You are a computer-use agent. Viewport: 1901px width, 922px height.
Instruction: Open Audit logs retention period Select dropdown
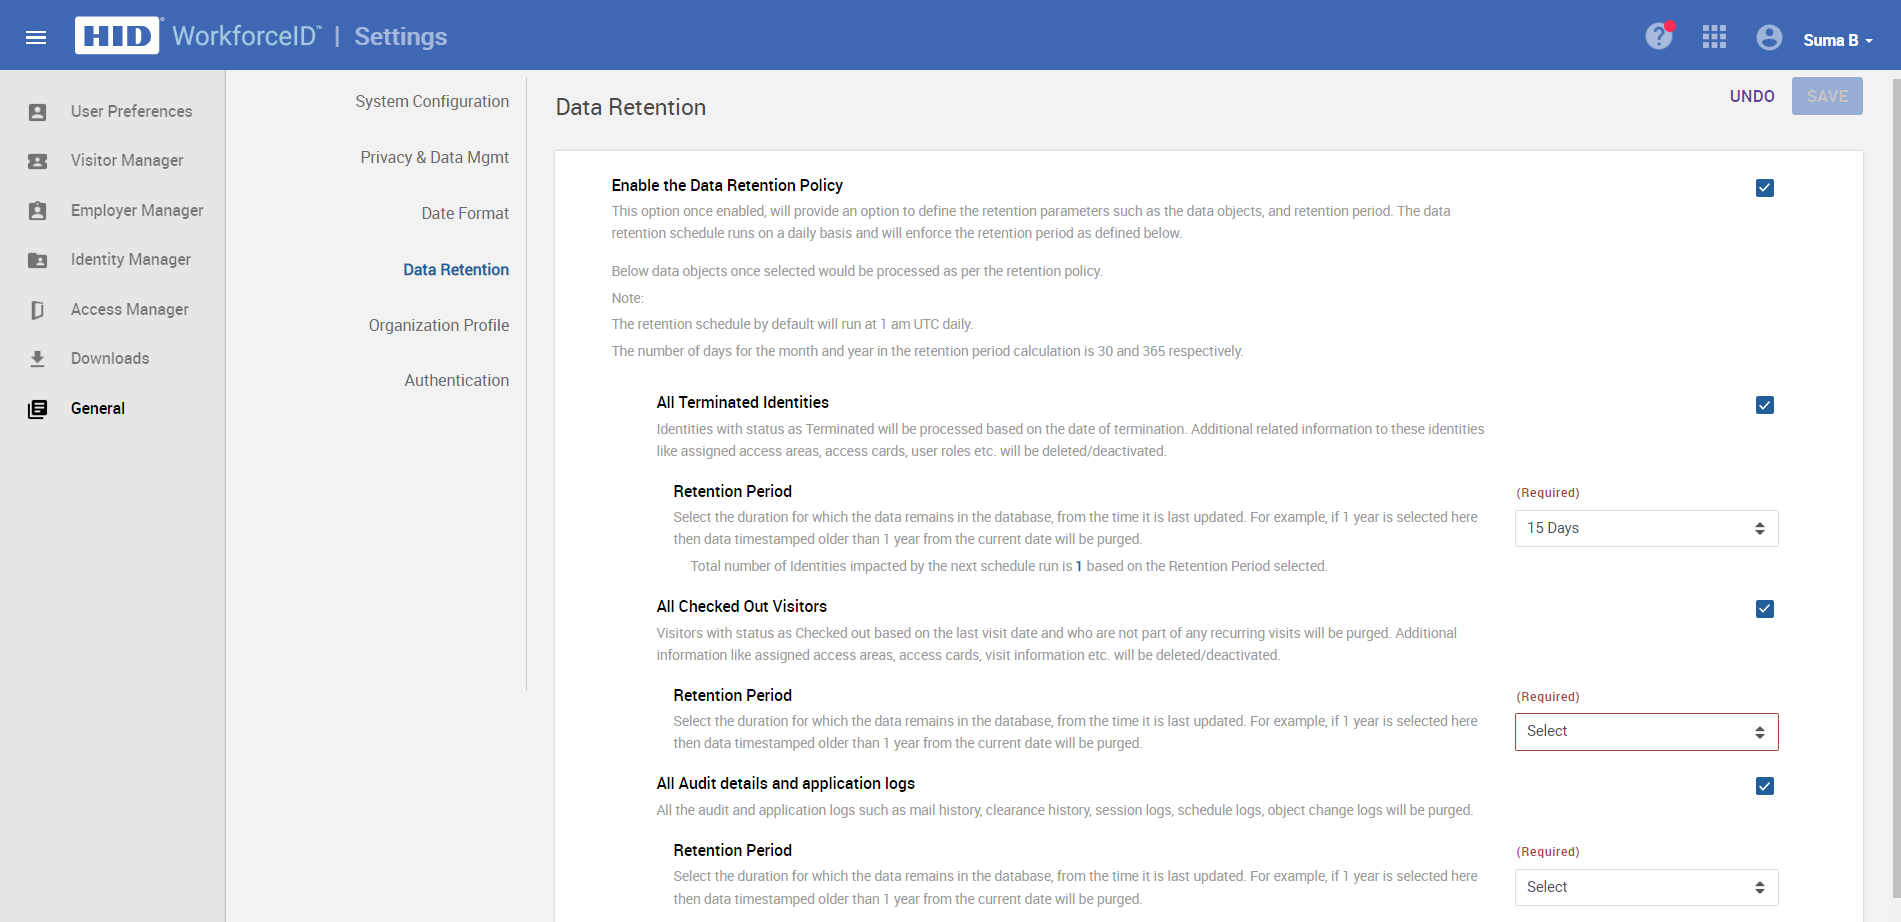(x=1646, y=887)
